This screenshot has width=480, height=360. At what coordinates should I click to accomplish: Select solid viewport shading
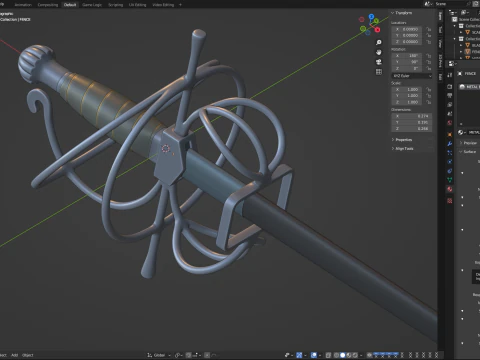coord(343,355)
